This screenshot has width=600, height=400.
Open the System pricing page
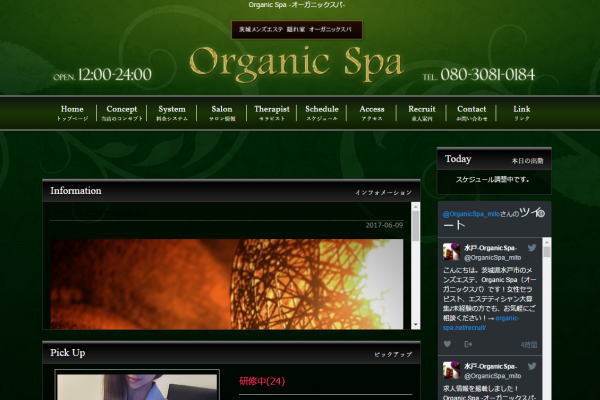pyautogui.click(x=171, y=113)
